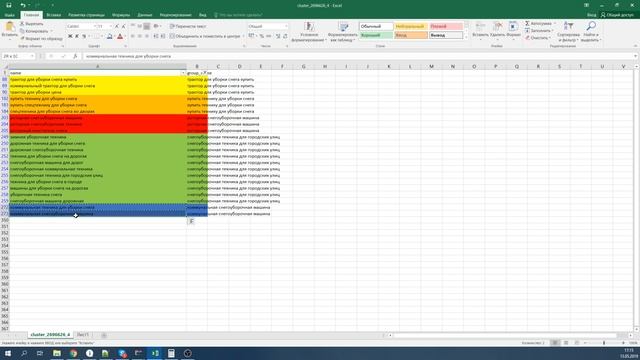Align text right icon
This screenshot has height=360, width=640.
pos(147,36)
